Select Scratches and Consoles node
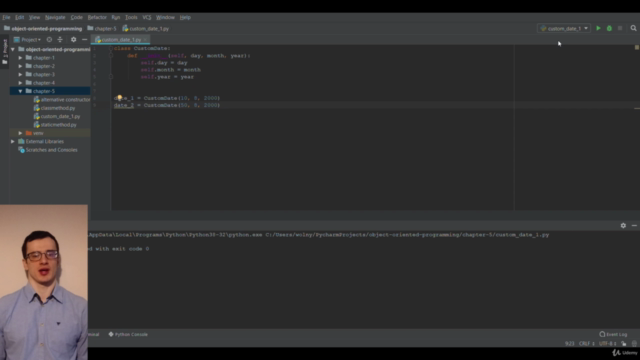Screen dimensions: 640x360 coord(48,150)
